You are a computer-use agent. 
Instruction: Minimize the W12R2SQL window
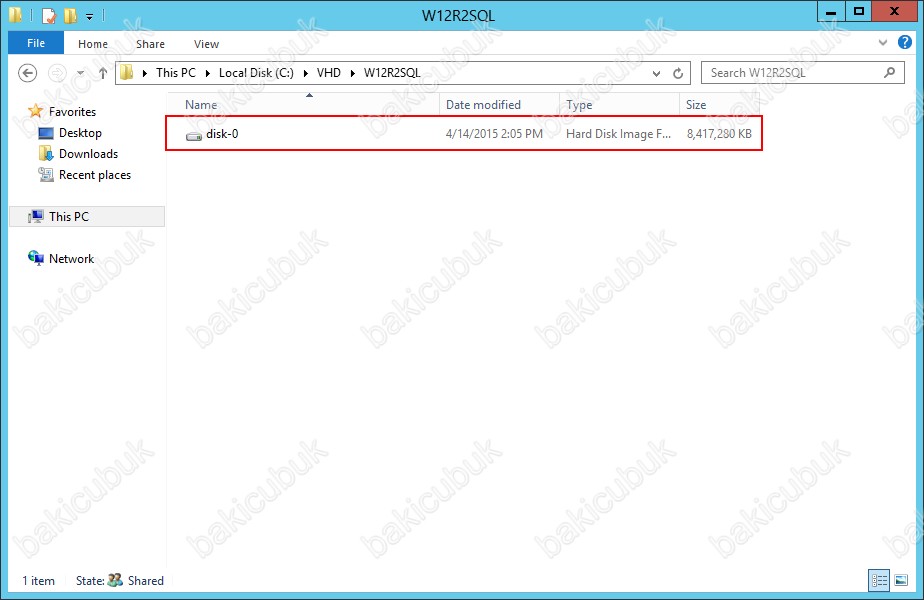coord(831,11)
